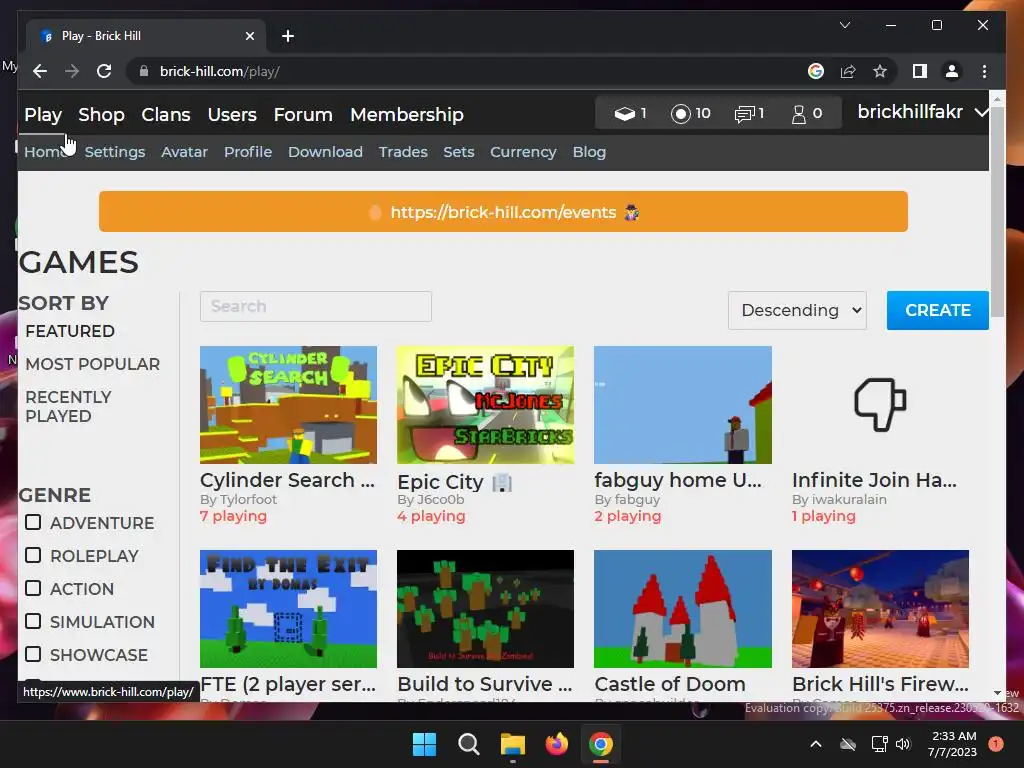Screen dimensions: 1024x768
Task: Open a new browser tab
Action: [x=288, y=36]
